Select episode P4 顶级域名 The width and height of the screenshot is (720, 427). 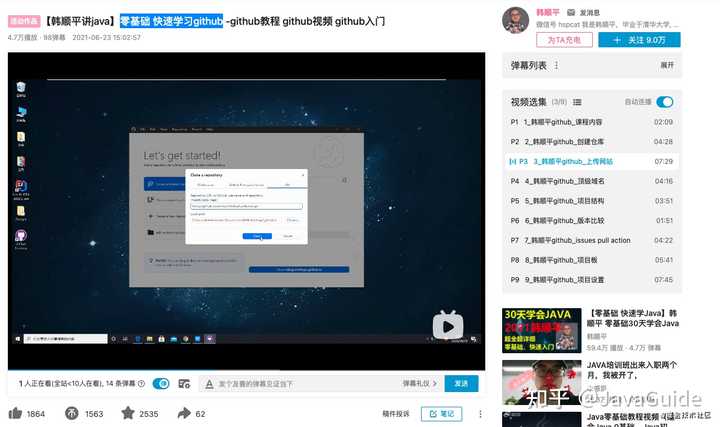tap(591, 181)
